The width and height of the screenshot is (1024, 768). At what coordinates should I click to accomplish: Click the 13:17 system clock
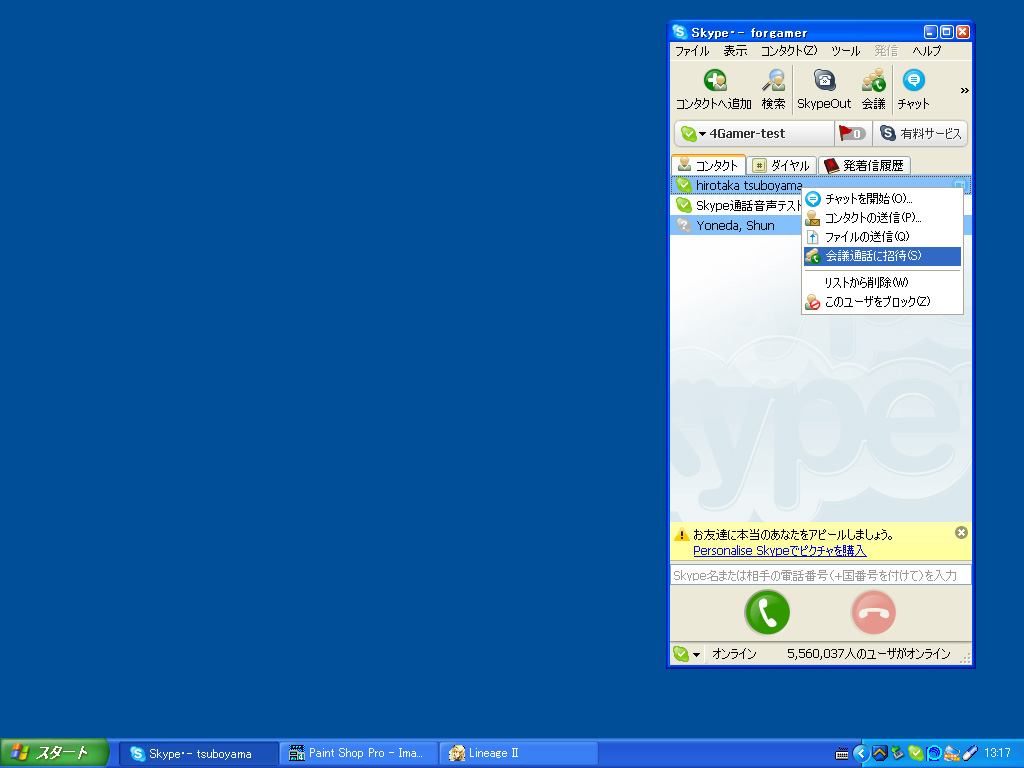[997, 754]
